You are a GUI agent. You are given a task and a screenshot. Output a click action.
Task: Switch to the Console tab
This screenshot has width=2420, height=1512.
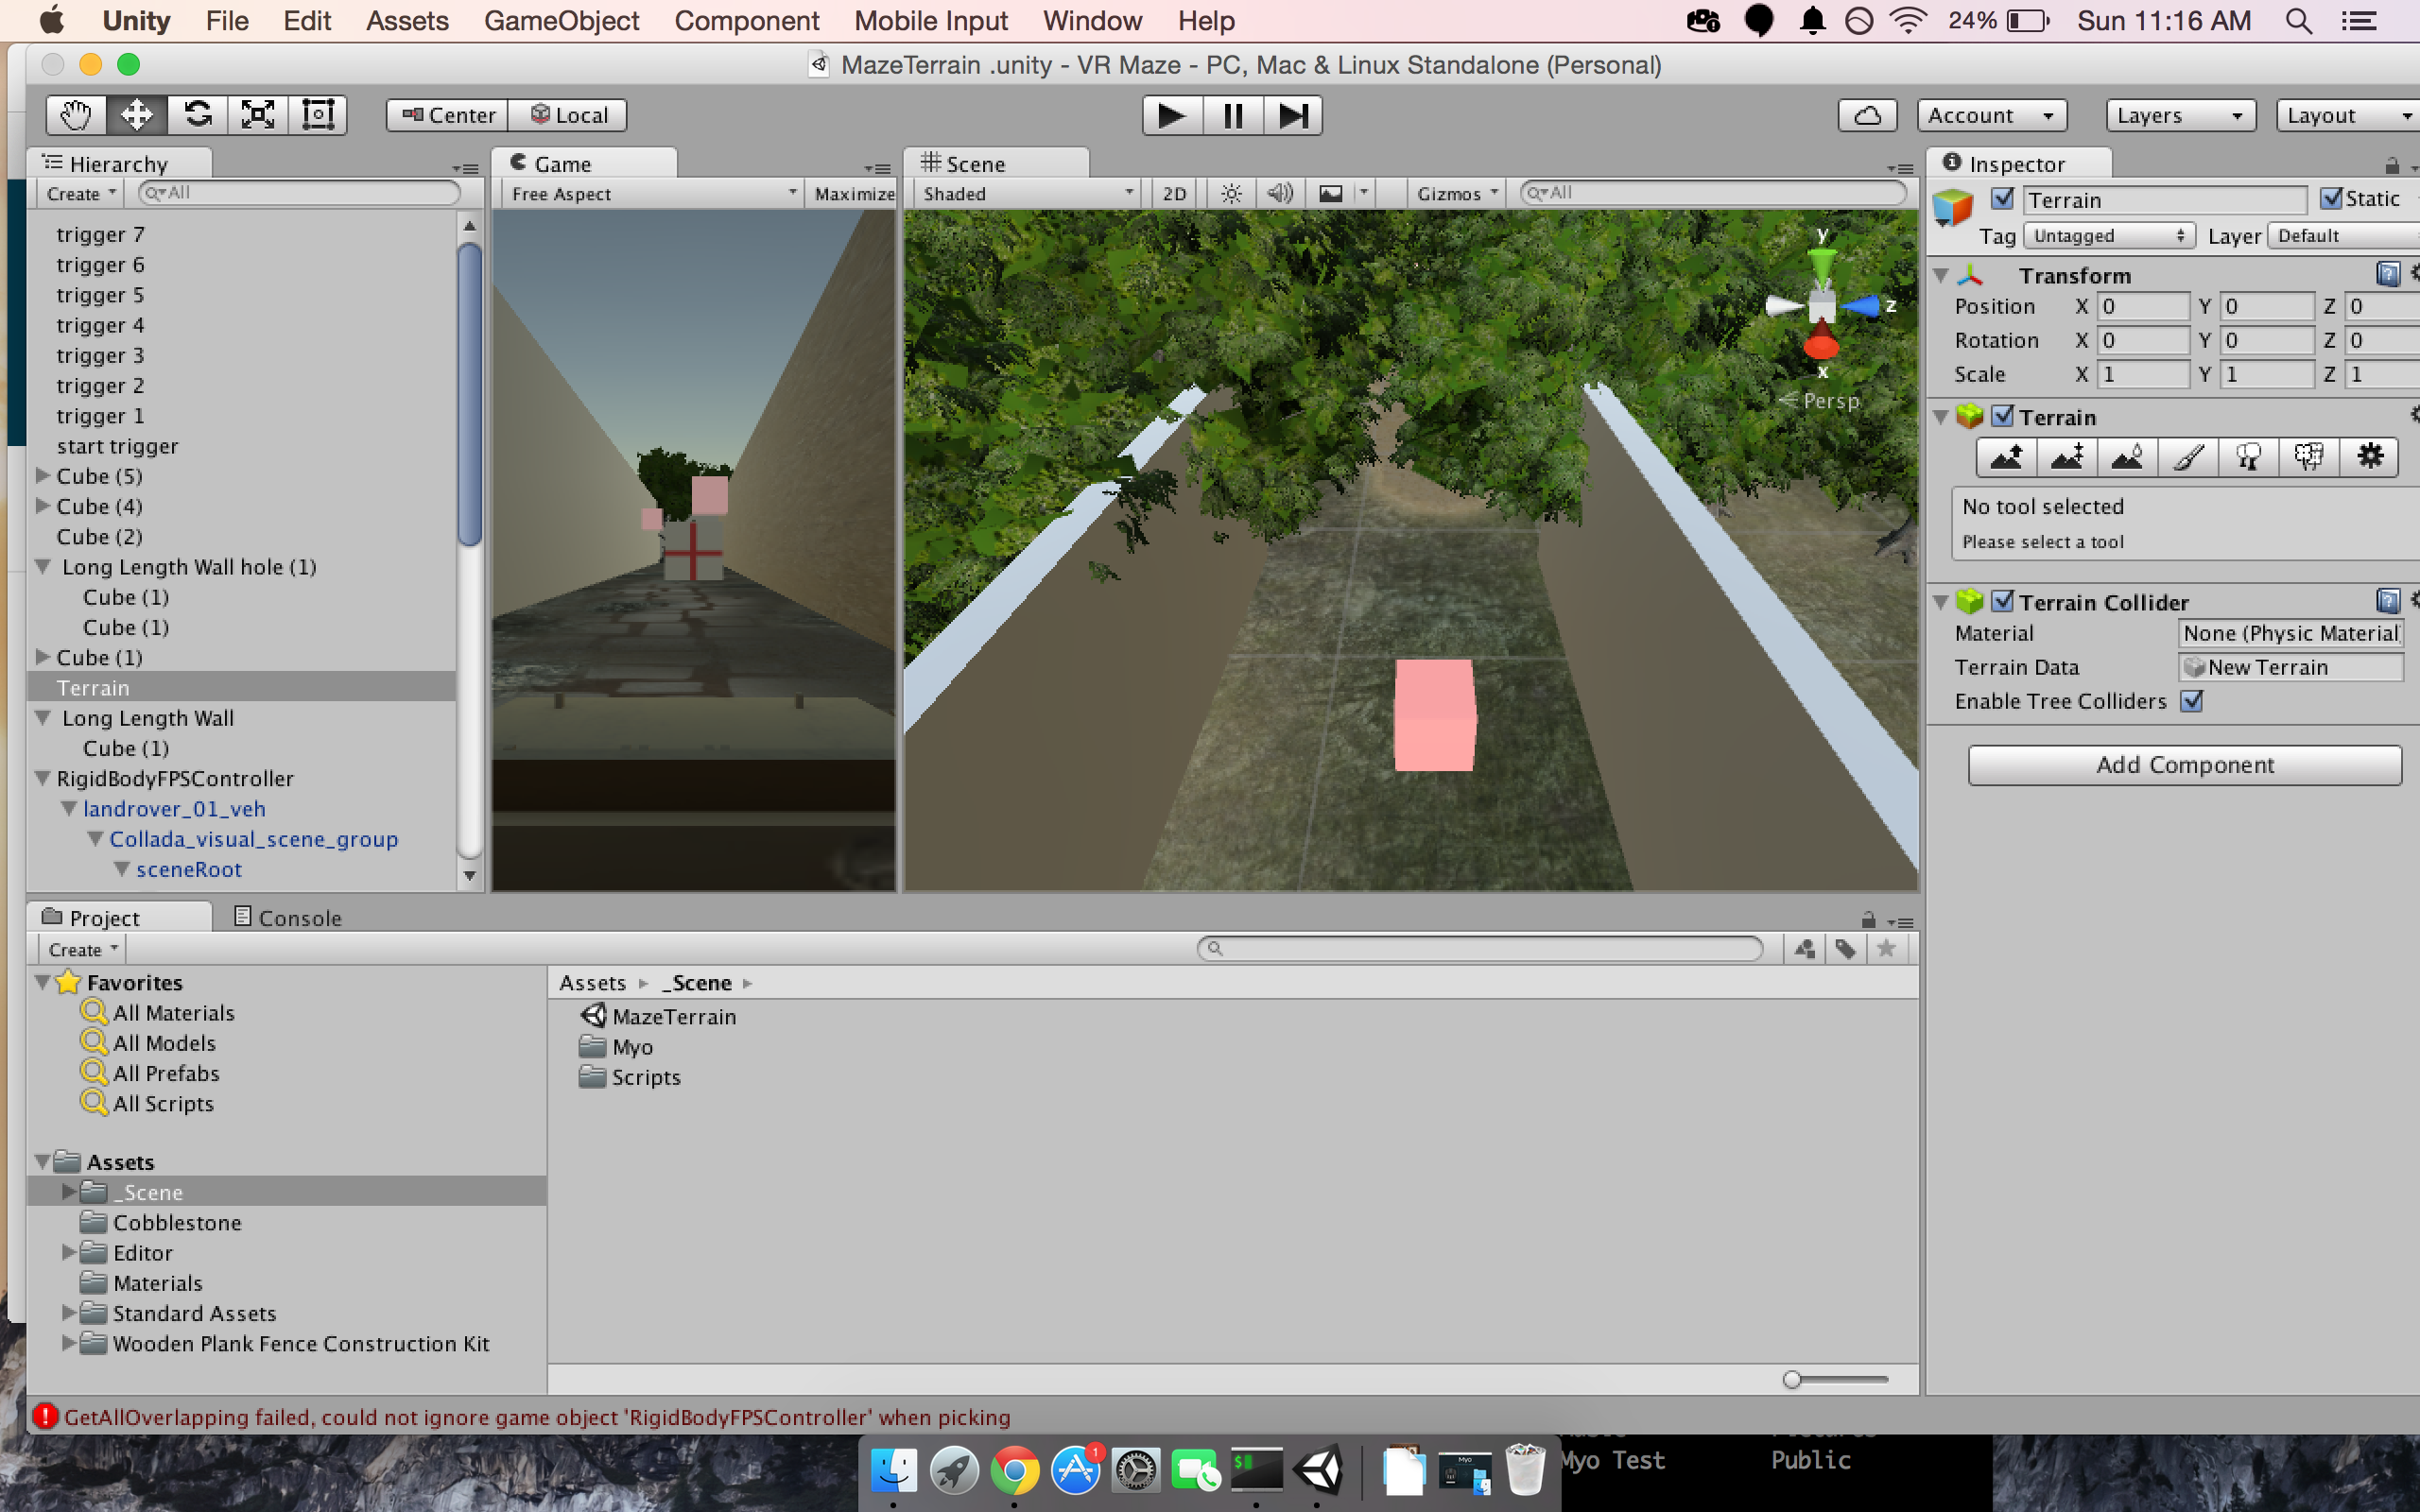(288, 917)
